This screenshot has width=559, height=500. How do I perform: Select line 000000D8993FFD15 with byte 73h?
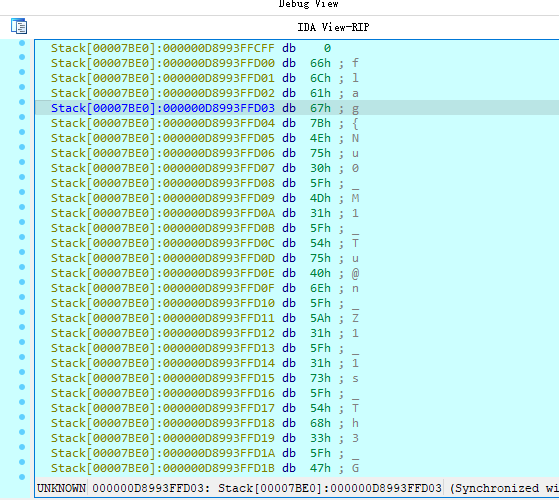(205, 378)
